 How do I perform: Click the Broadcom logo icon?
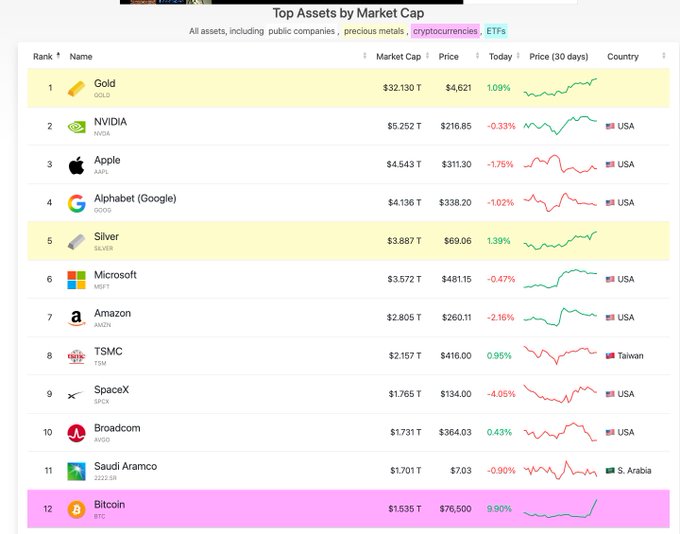(76, 433)
